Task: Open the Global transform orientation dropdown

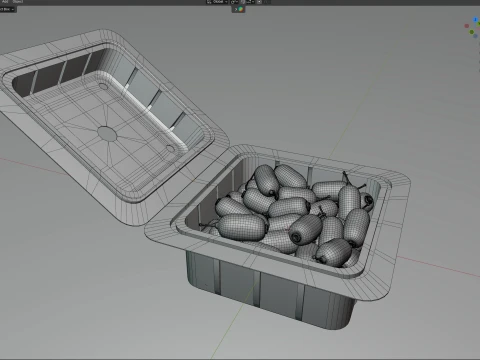Action: click(217, 2)
